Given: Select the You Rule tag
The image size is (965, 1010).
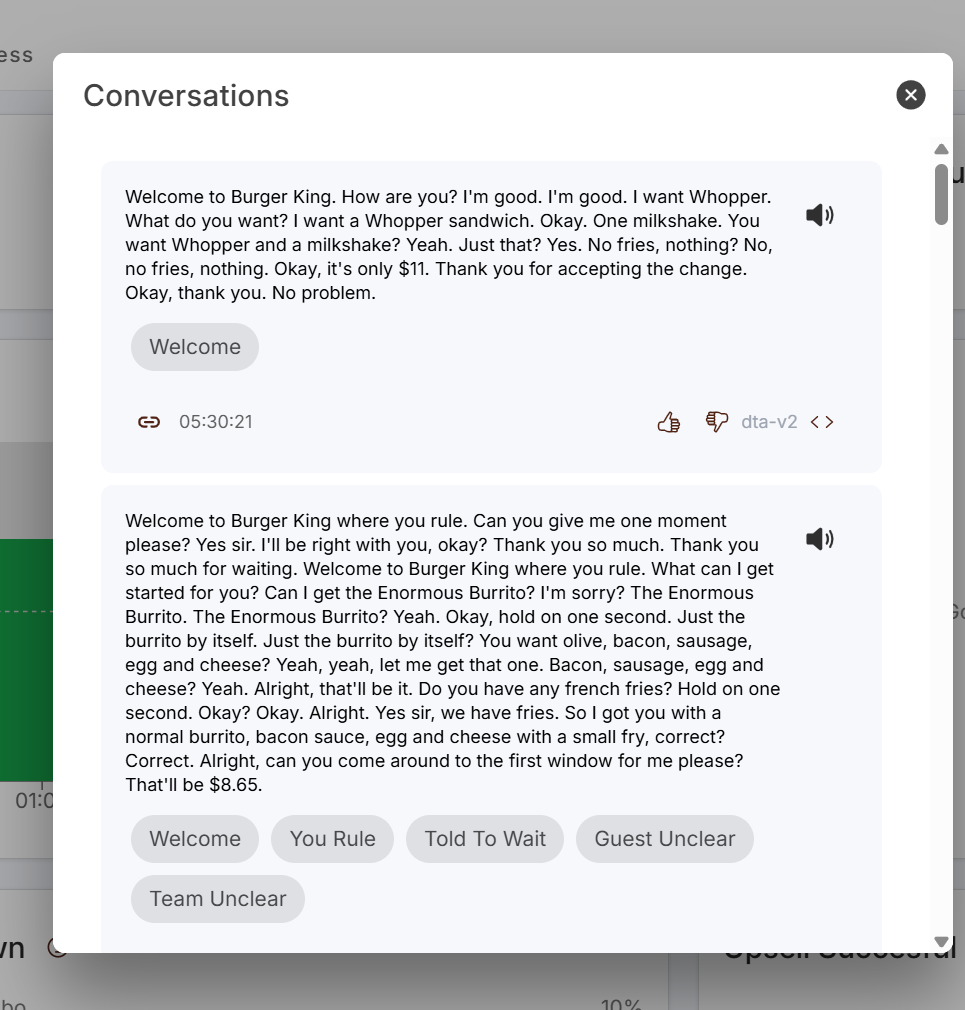Looking at the screenshot, I should click(332, 839).
